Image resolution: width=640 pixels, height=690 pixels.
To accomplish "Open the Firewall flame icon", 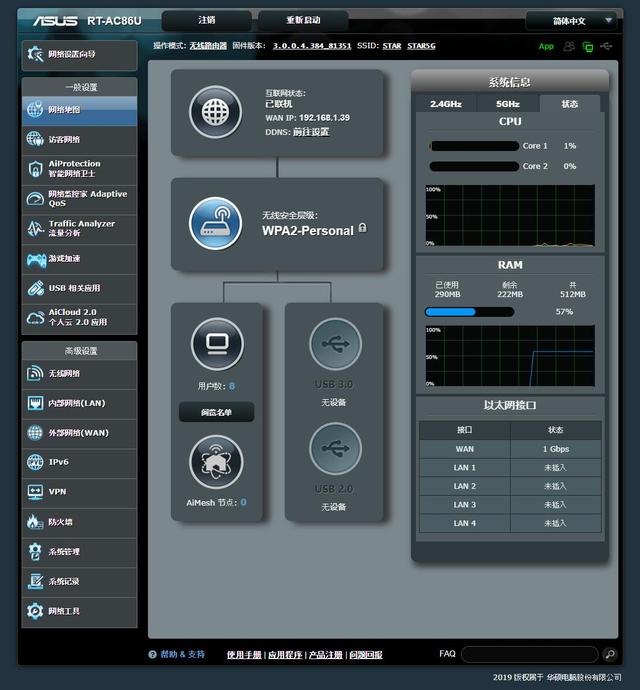I will 35,522.
